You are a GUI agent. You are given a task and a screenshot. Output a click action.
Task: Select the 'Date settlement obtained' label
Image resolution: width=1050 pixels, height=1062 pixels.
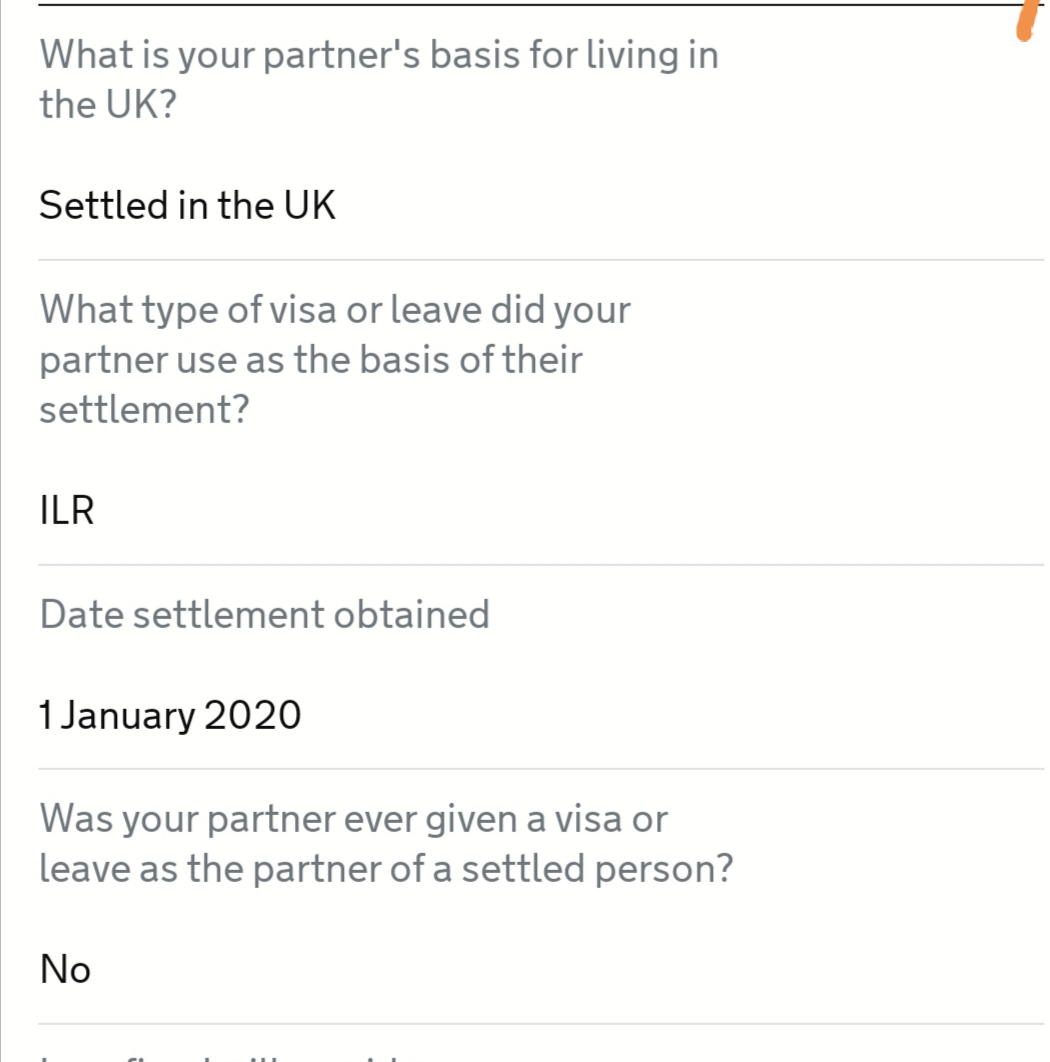(x=264, y=614)
